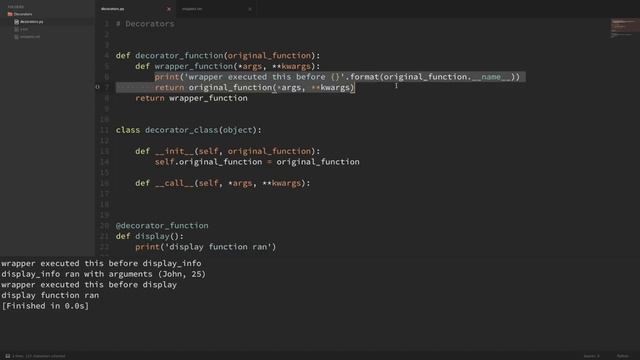Click output 'display_info ran with arguments (John, 25)'
Viewport: 640px width, 360px height.
coord(104,274)
